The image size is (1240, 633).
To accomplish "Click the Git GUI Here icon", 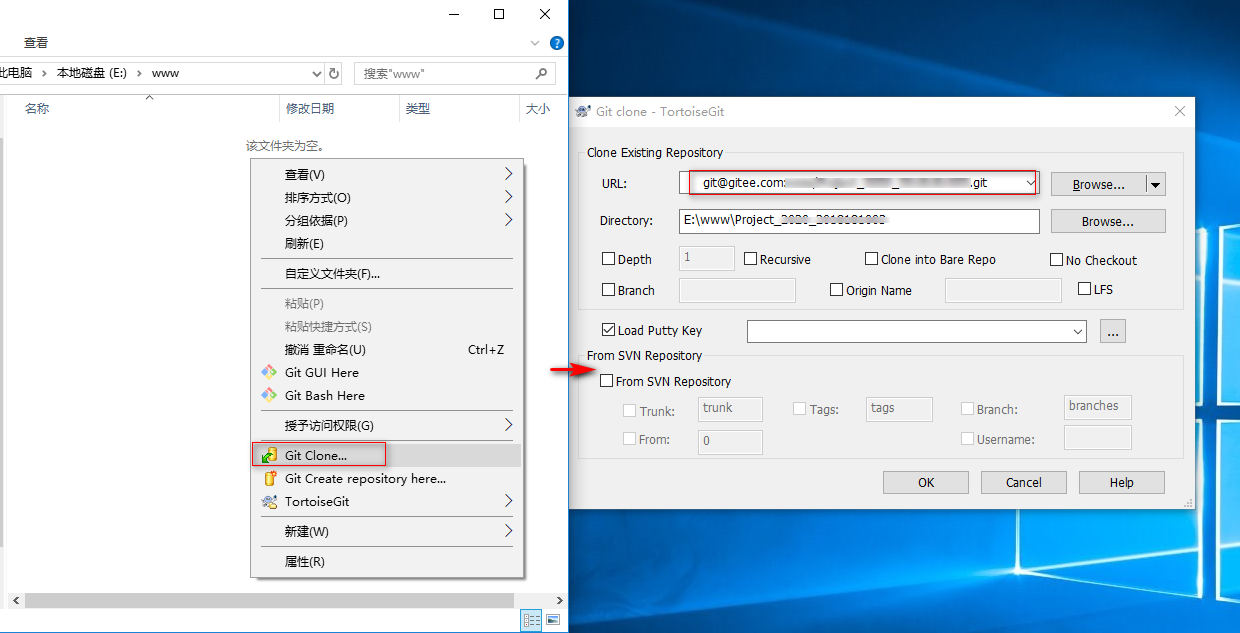I will pyautogui.click(x=269, y=372).
